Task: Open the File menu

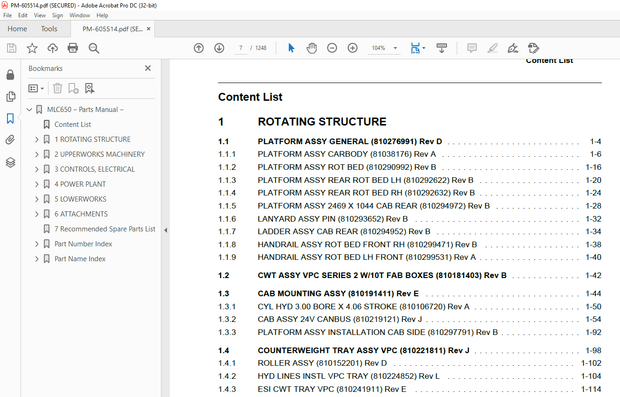Action: coord(8,15)
